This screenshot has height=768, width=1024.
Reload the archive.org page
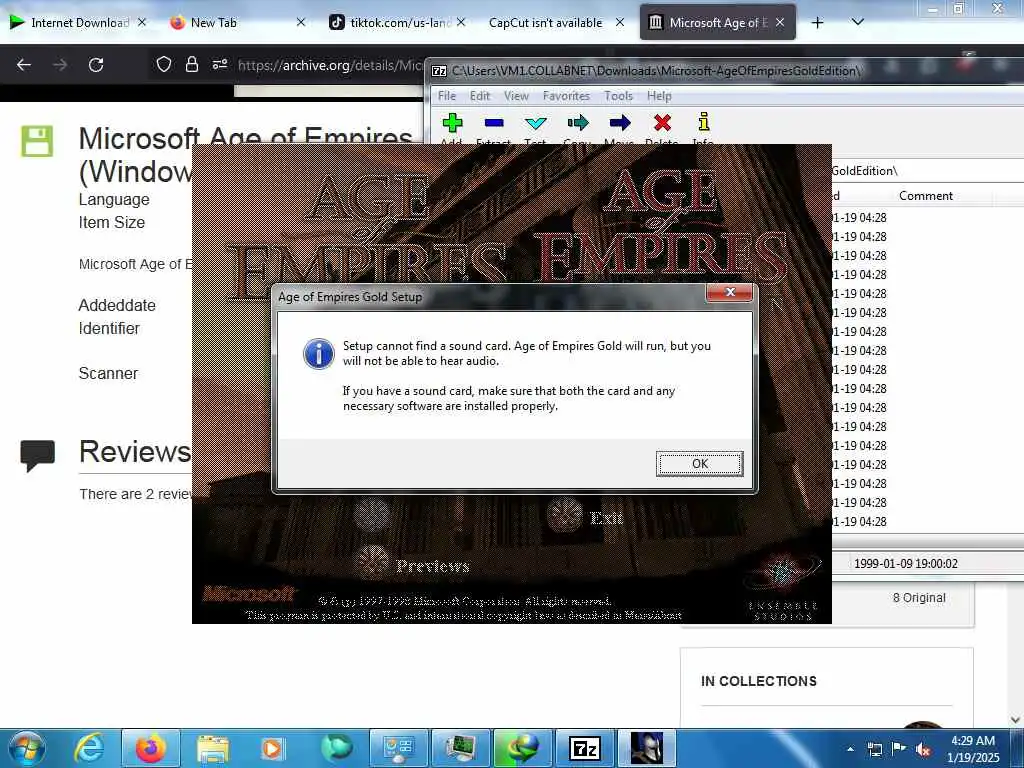tap(96, 65)
